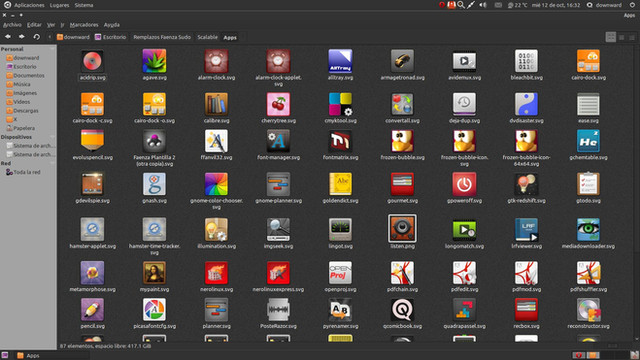The image size is (640, 360).
Task: Go back with the left arrow button
Action: coord(8,37)
